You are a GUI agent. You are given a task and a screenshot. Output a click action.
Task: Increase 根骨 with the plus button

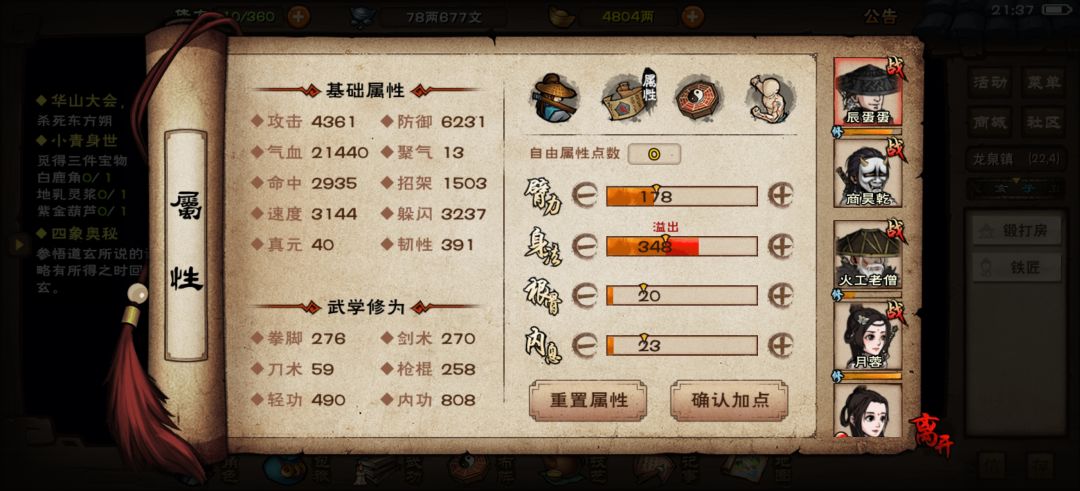coord(781,295)
